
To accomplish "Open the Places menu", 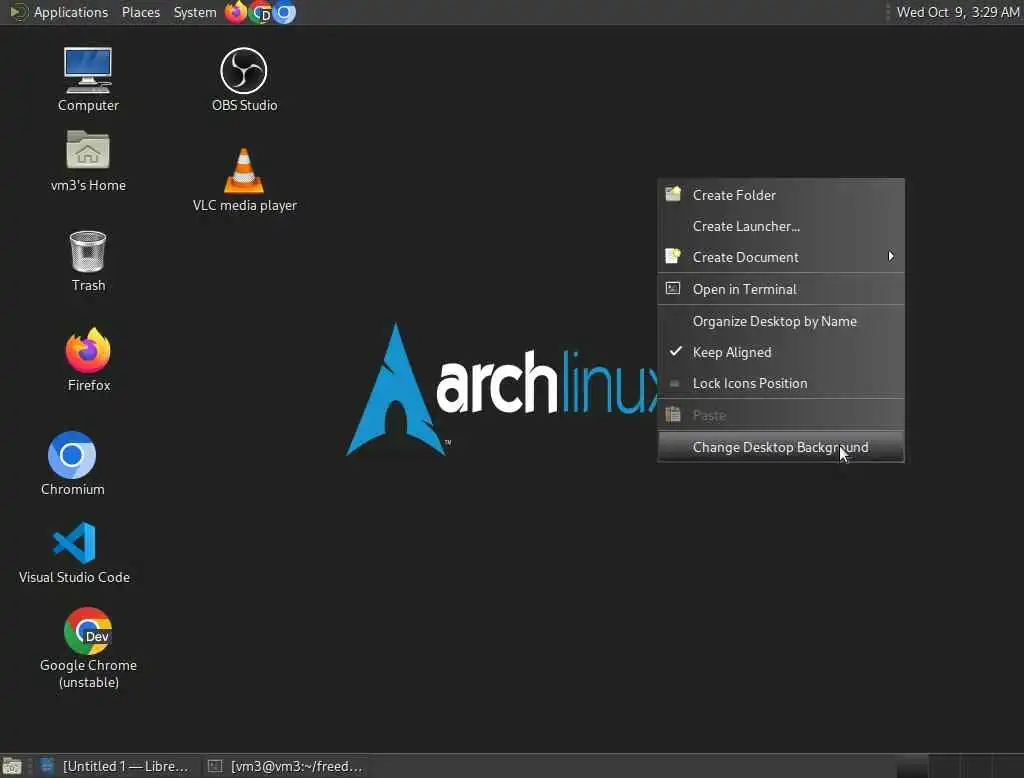I will (140, 12).
